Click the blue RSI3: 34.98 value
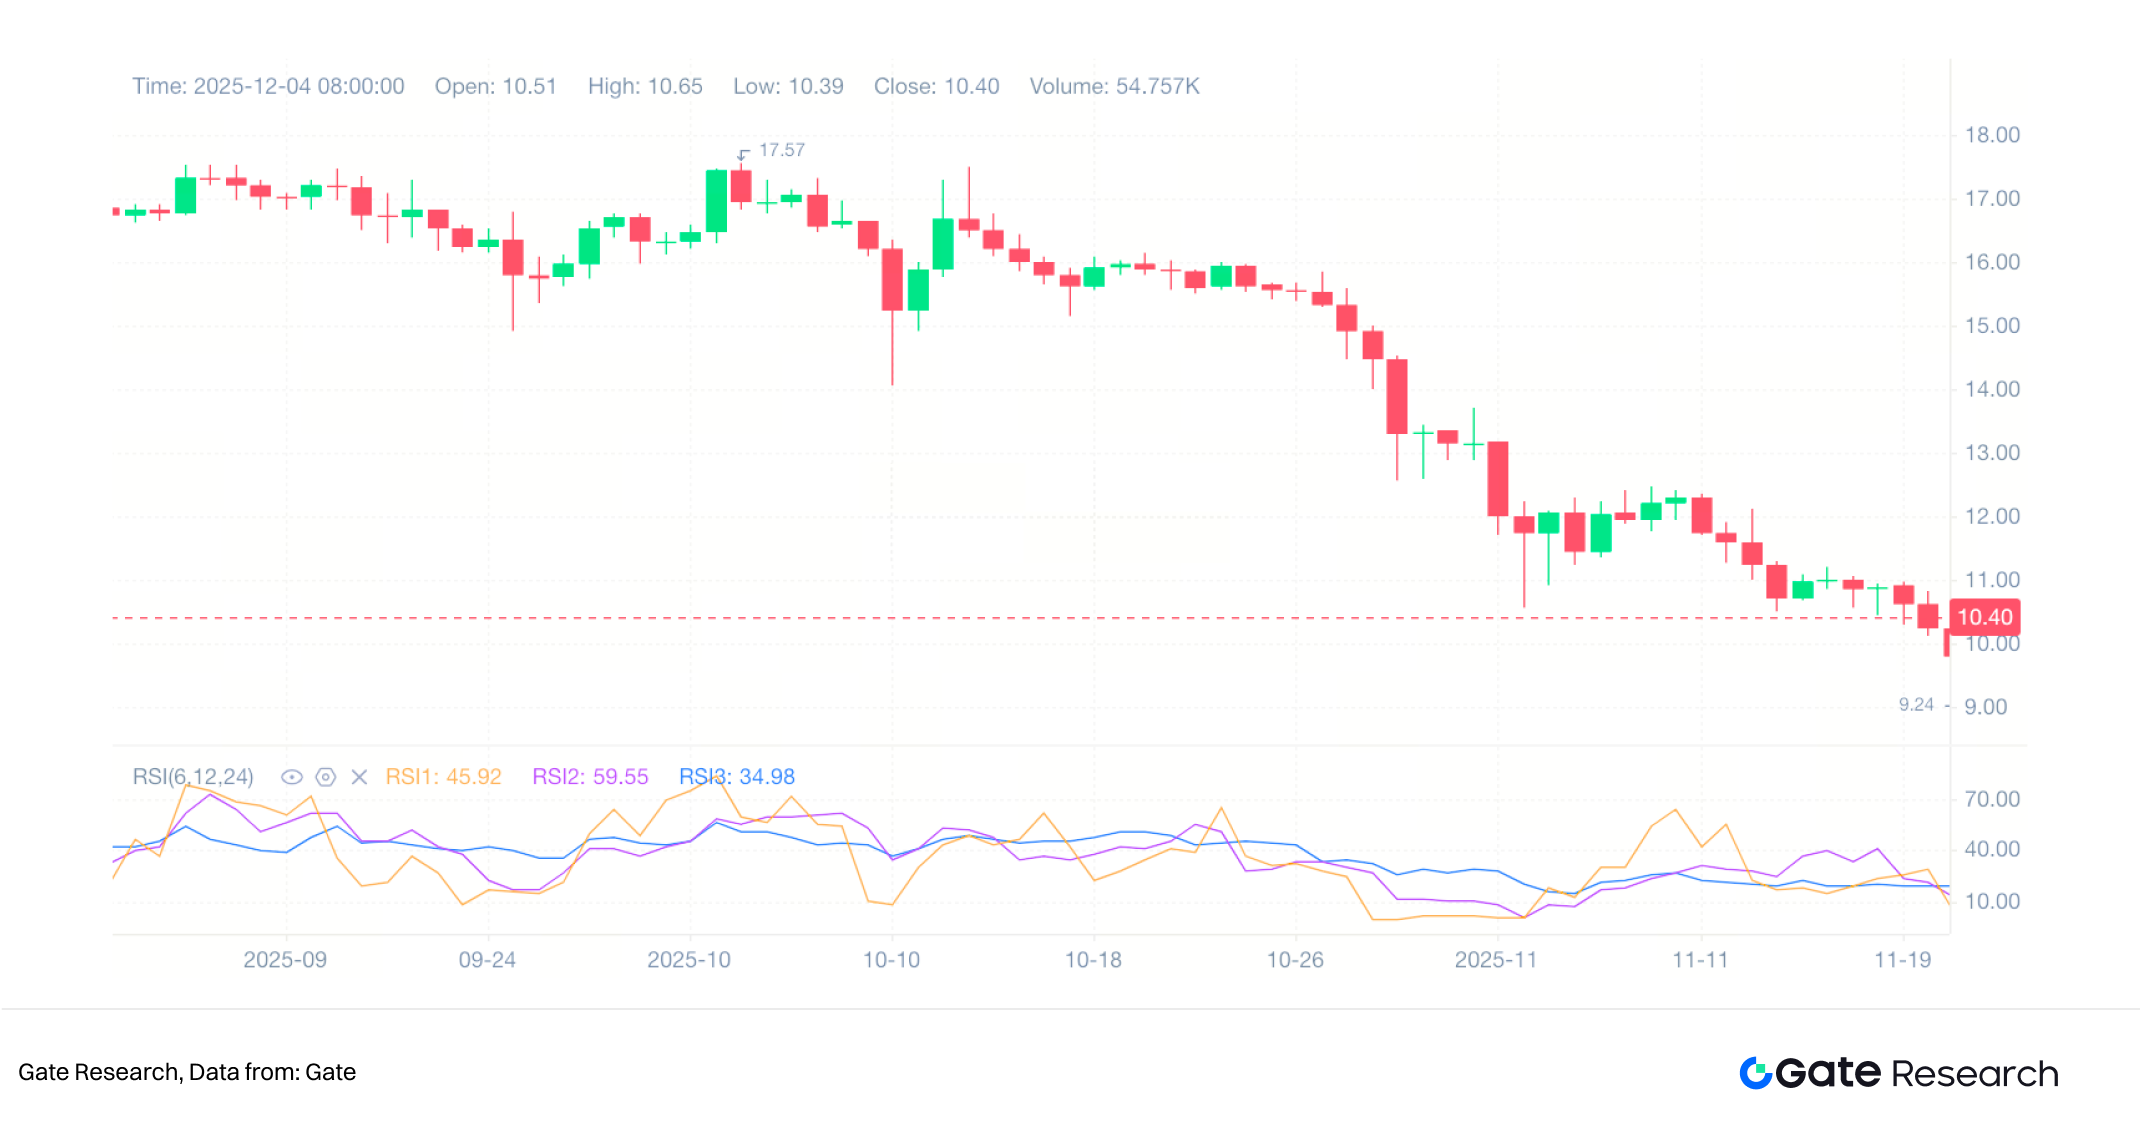This screenshot has width=2140, height=1138. click(737, 777)
